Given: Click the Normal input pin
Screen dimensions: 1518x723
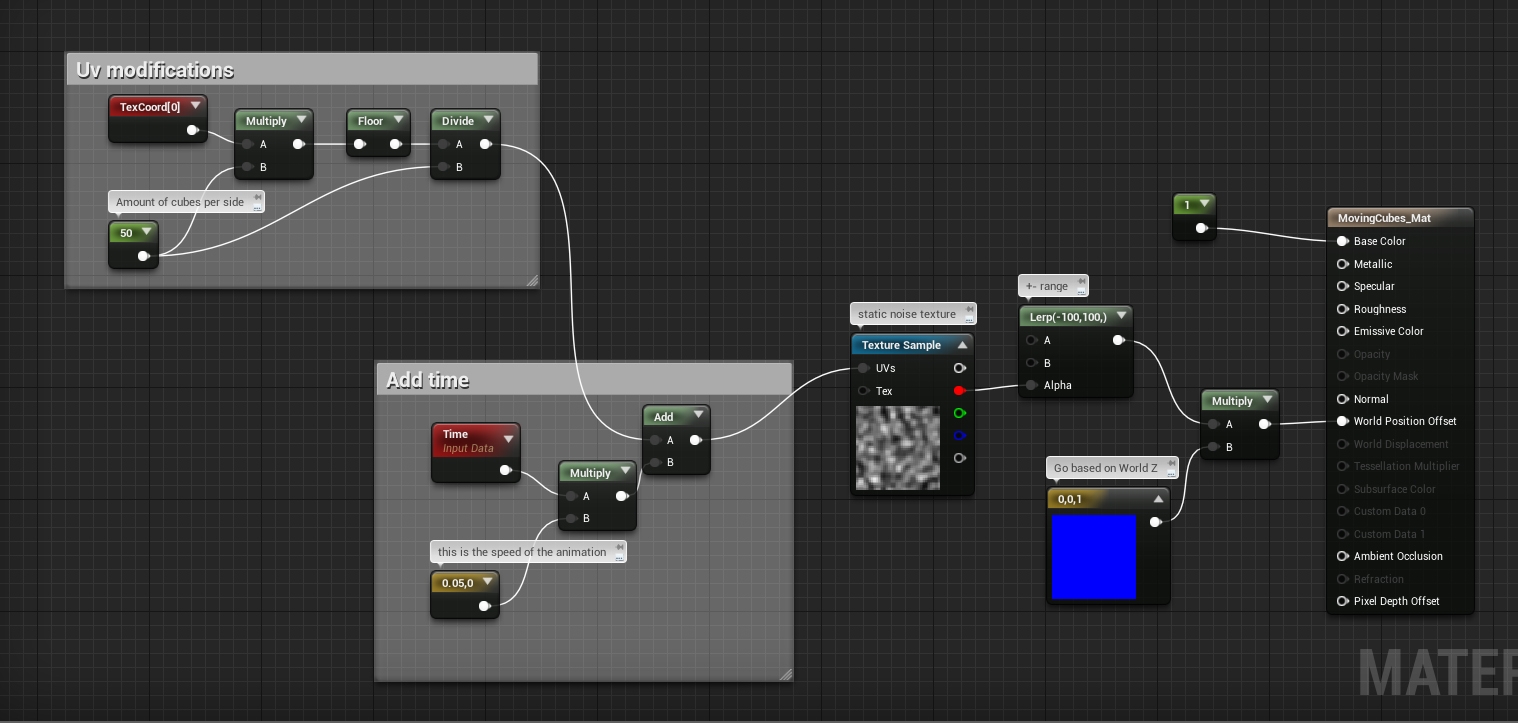Looking at the screenshot, I should point(1343,399).
